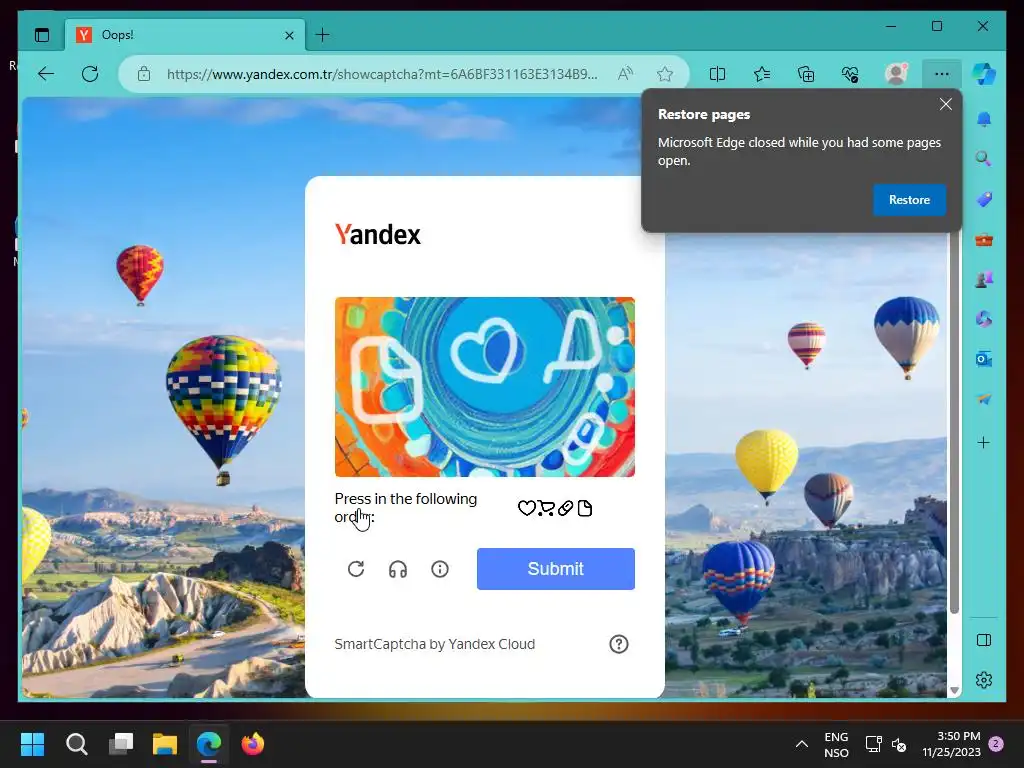The image size is (1024, 768).
Task: Open clock showing 3:50 PM
Action: coord(952,744)
